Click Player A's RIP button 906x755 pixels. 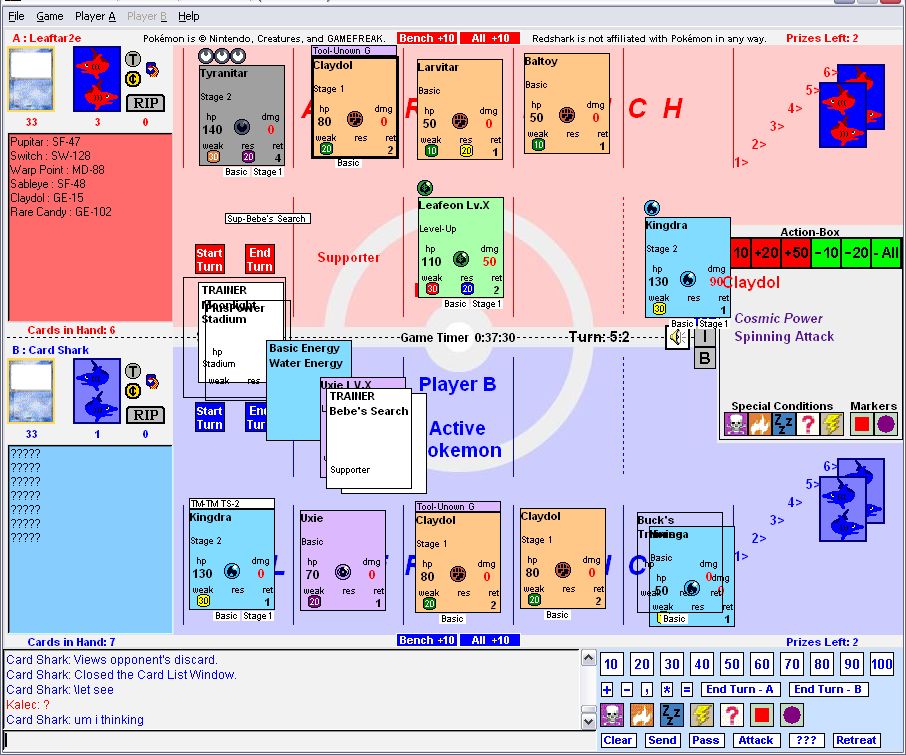(146, 103)
